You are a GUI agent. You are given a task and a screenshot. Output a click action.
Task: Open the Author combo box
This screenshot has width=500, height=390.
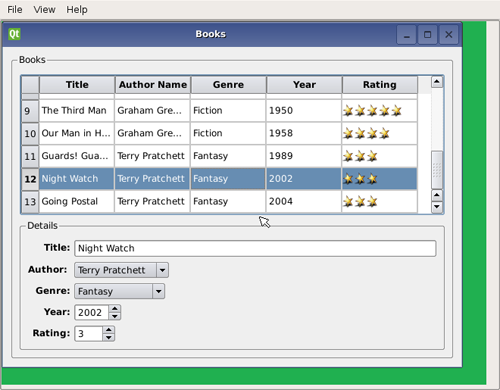tap(121, 270)
